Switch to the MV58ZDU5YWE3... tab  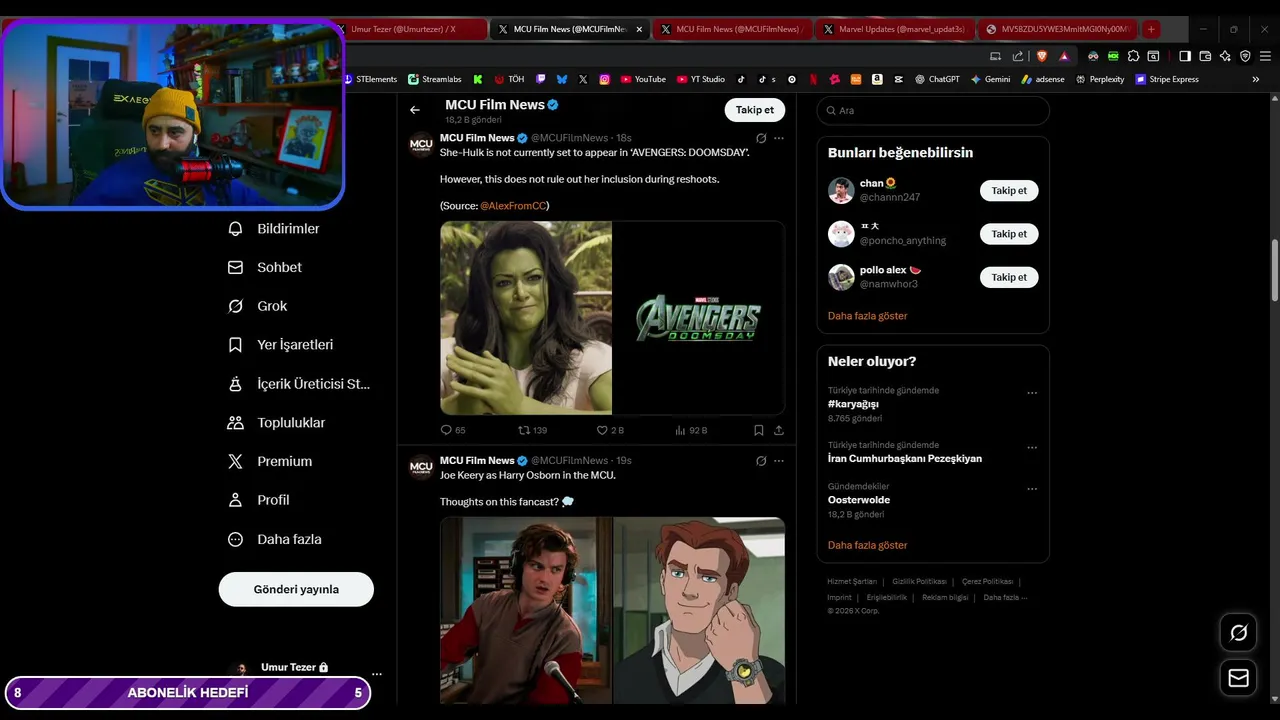tap(1058, 29)
